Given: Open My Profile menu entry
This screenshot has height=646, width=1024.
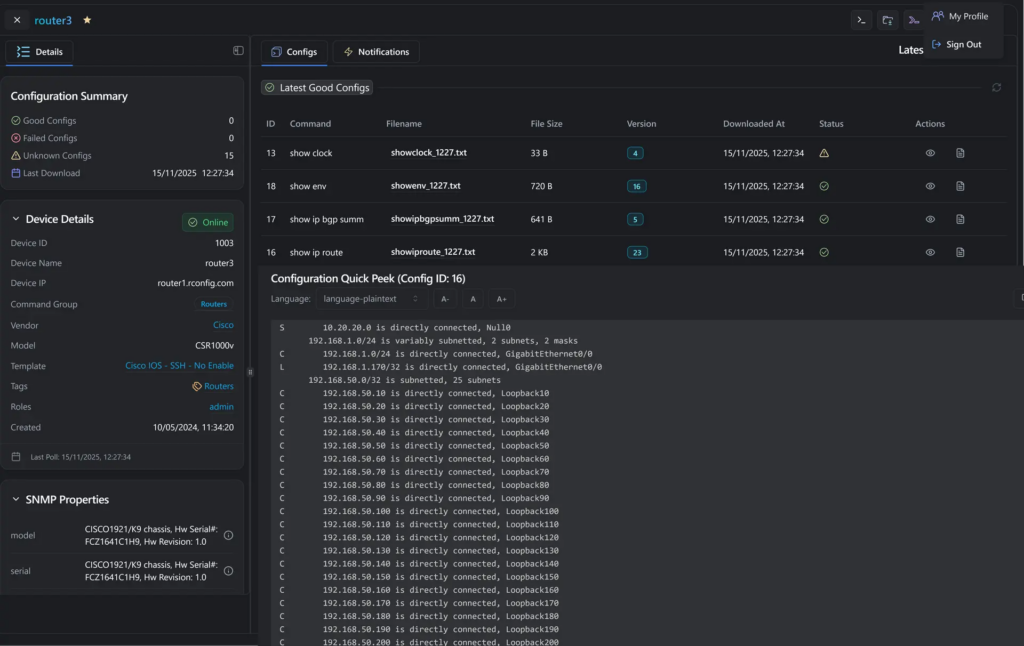Looking at the screenshot, I should click(x=960, y=16).
